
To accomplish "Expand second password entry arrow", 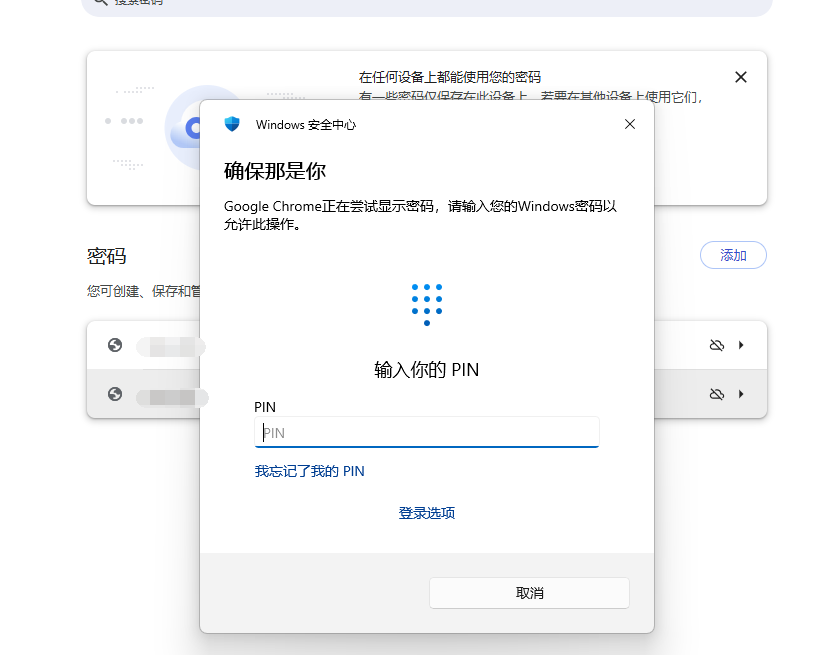I will (x=741, y=394).
